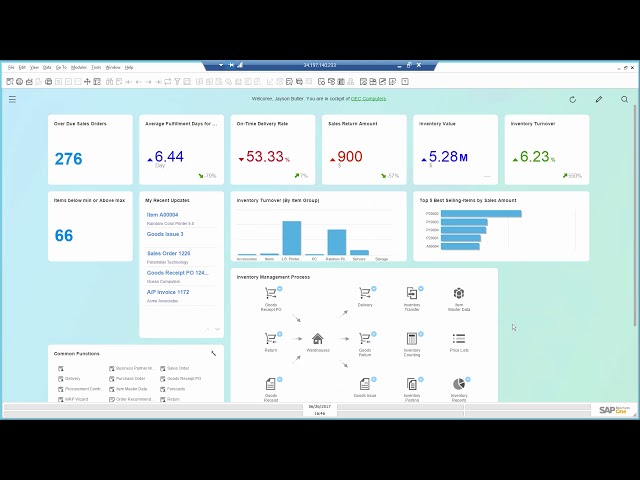Open Goods Issue document icon

[364, 384]
